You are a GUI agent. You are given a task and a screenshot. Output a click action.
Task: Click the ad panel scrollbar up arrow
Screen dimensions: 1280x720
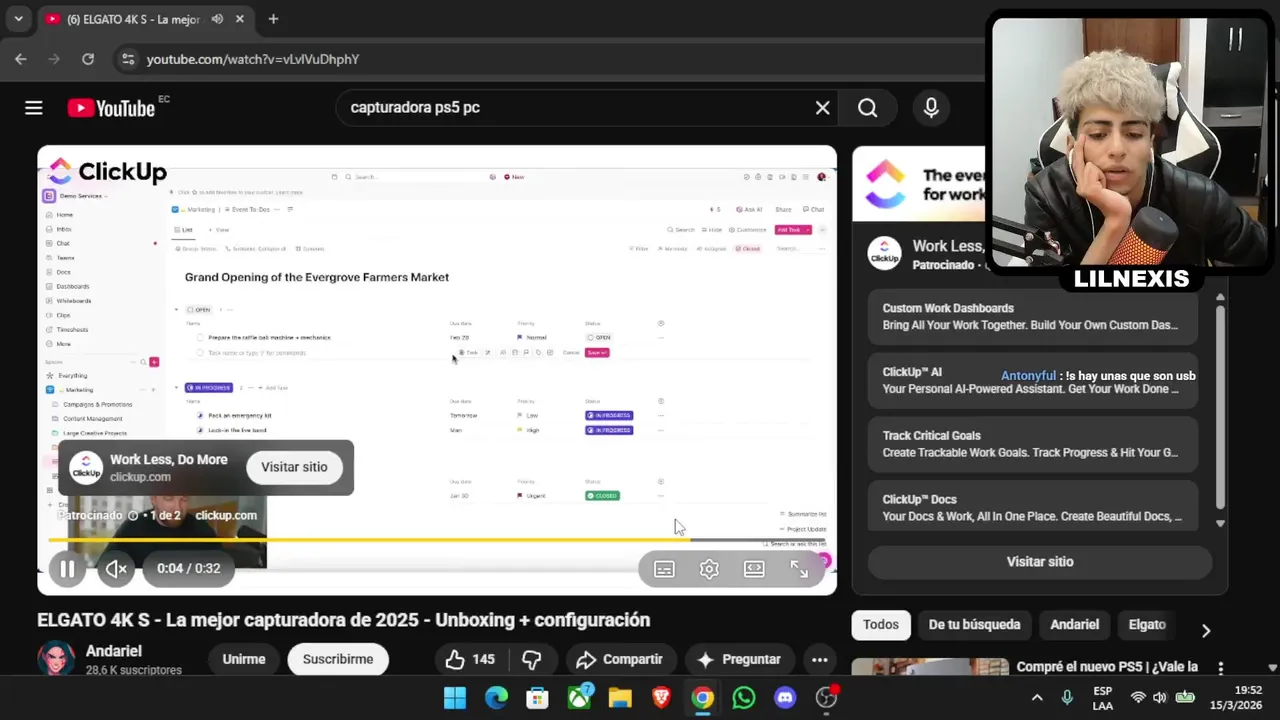coord(1220,297)
